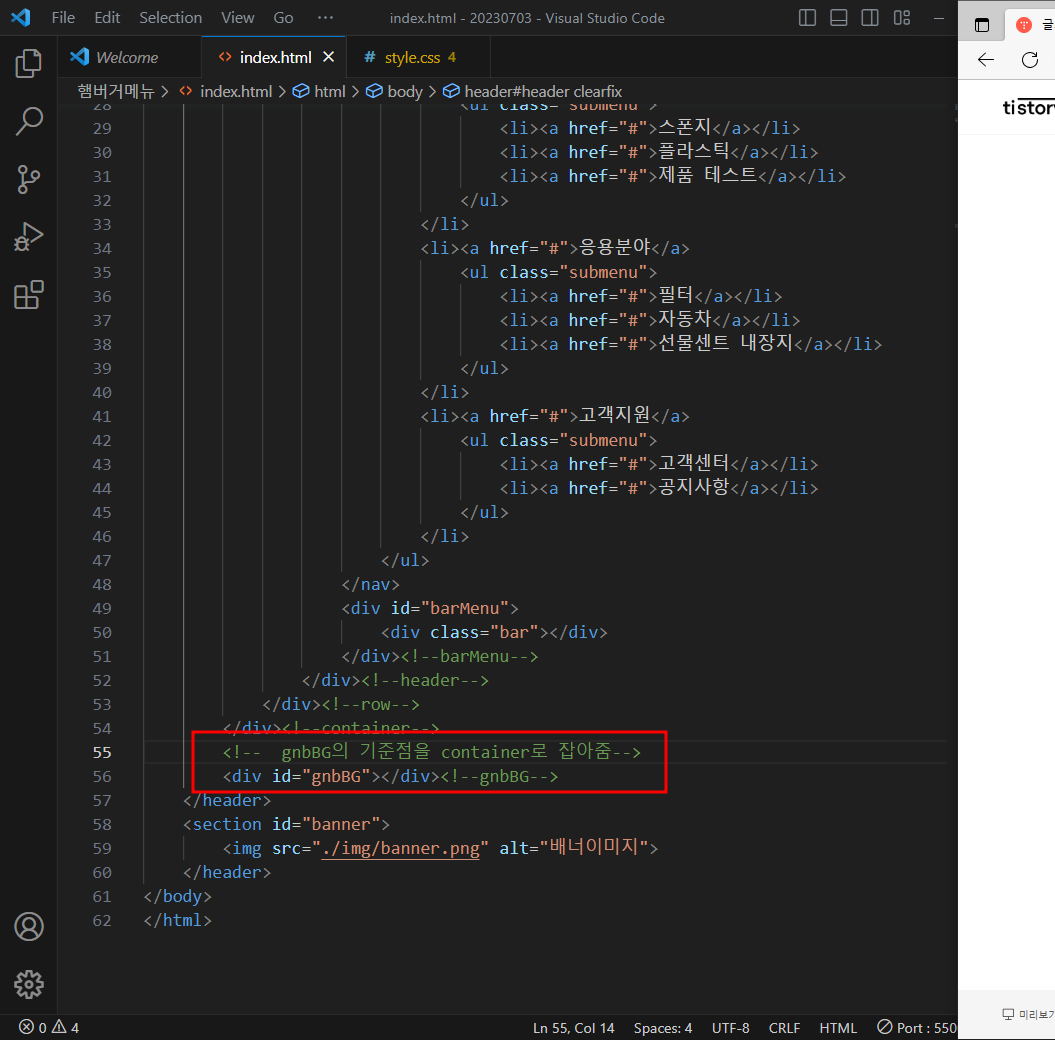The image size is (1055, 1040).
Task: Select 햄버거메뉴 folder breadcrumb
Action: click(116, 91)
